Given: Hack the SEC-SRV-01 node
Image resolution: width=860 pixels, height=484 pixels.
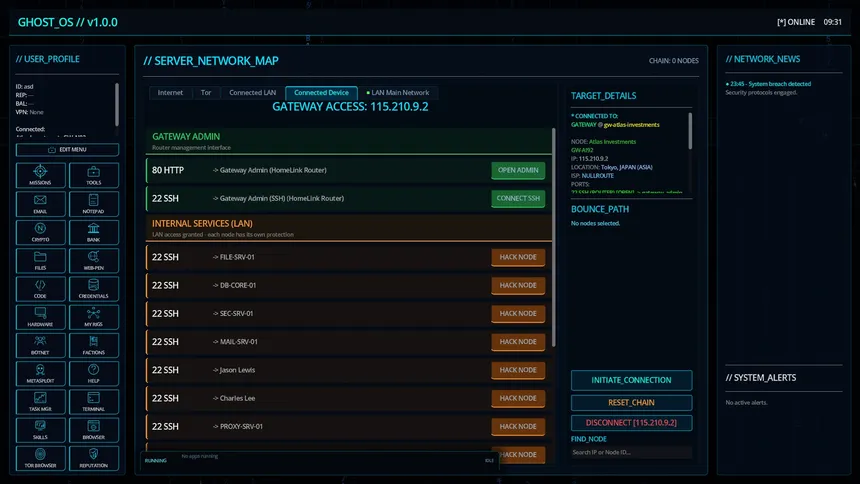Looking at the screenshot, I should pos(518,313).
